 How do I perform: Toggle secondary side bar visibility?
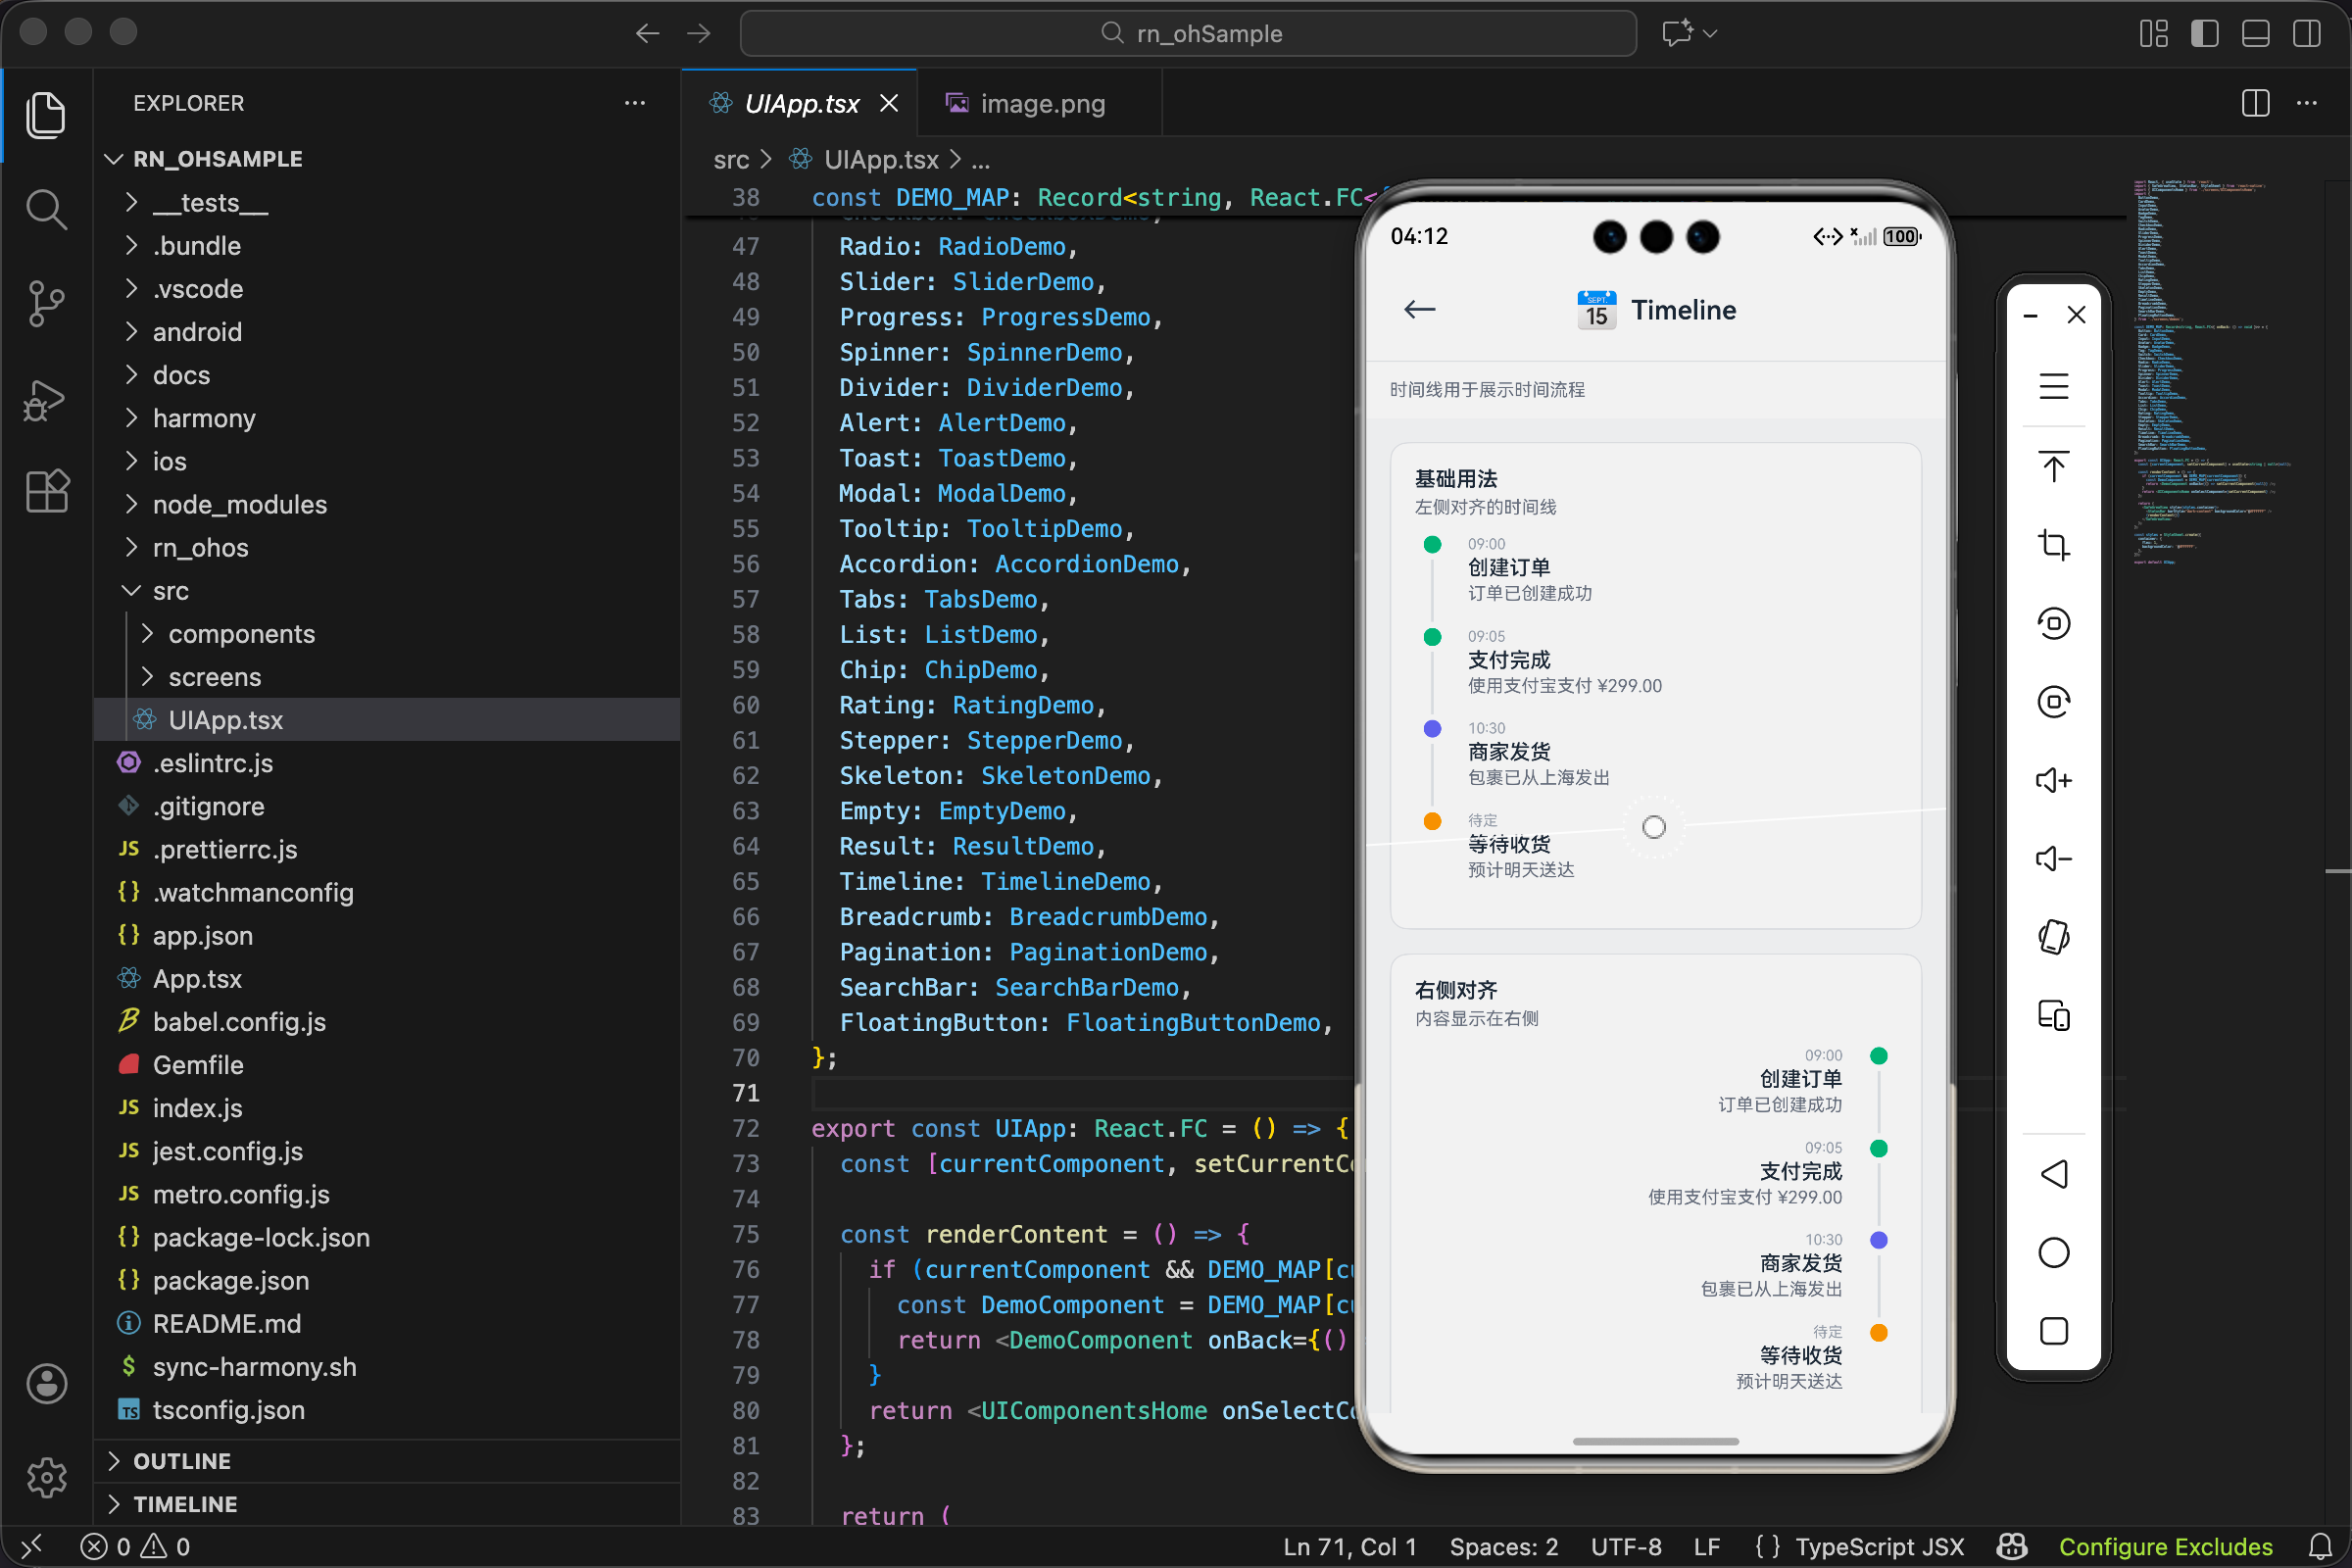[2306, 34]
